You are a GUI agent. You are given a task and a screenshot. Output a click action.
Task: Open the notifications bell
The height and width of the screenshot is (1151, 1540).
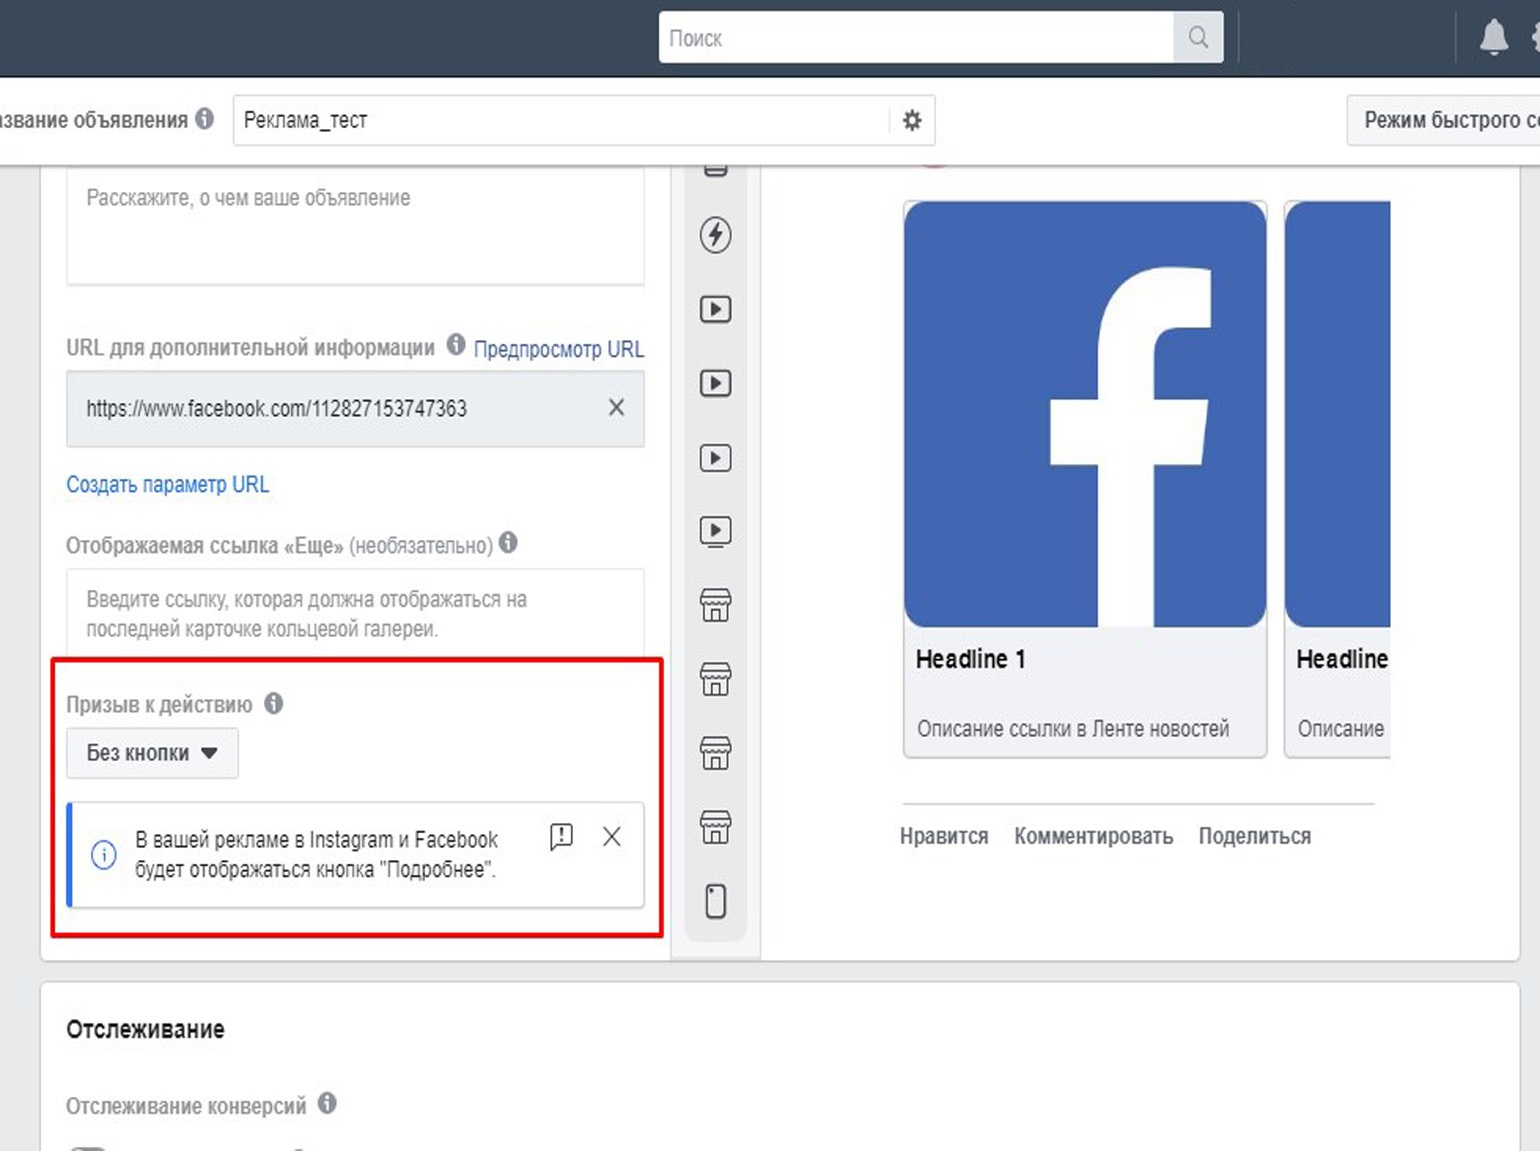point(1493,38)
